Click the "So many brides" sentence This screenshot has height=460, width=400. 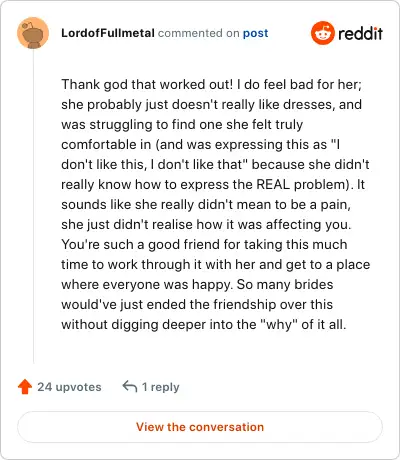pos(285,284)
